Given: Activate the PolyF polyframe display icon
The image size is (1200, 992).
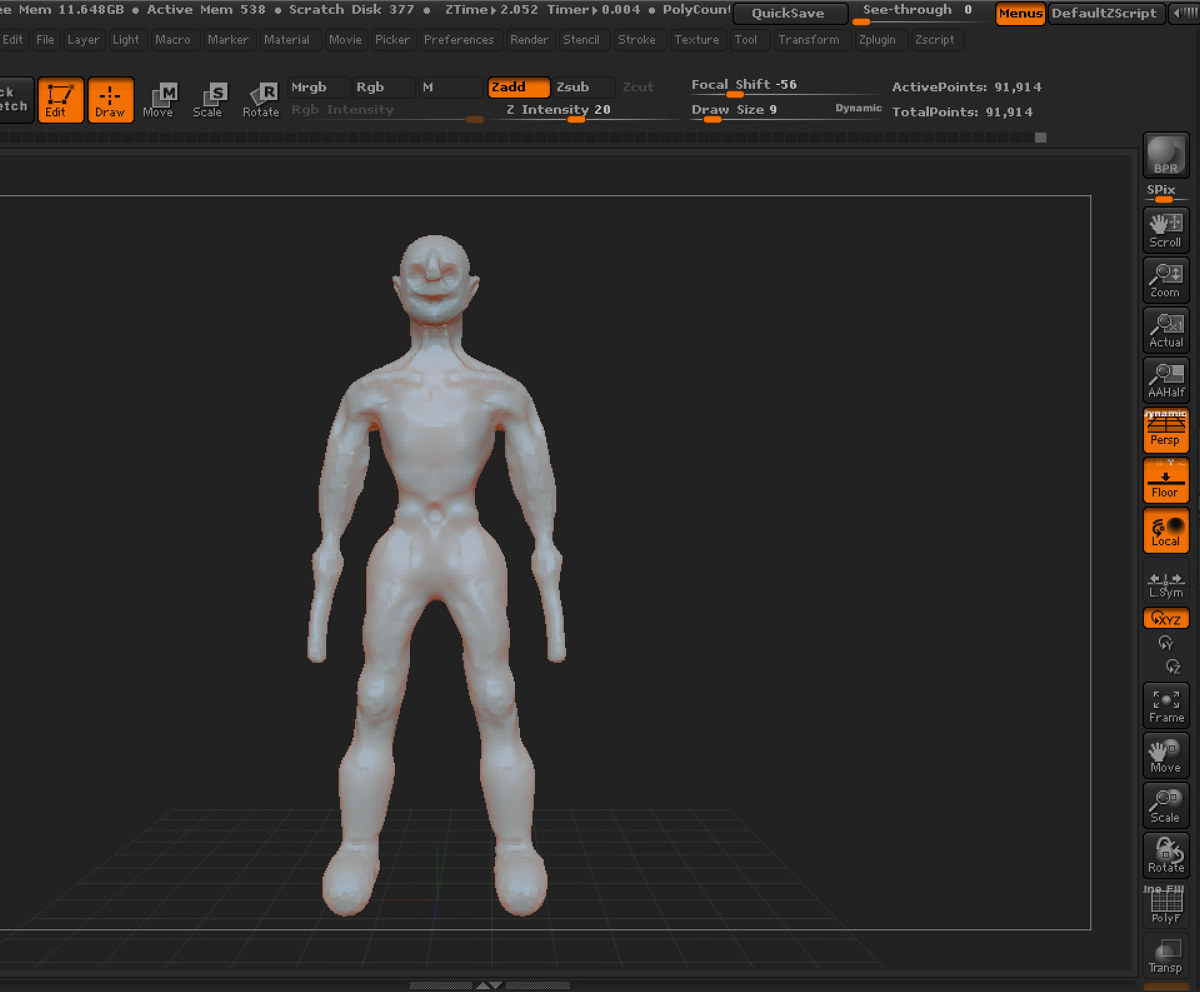Looking at the screenshot, I should [1165, 906].
